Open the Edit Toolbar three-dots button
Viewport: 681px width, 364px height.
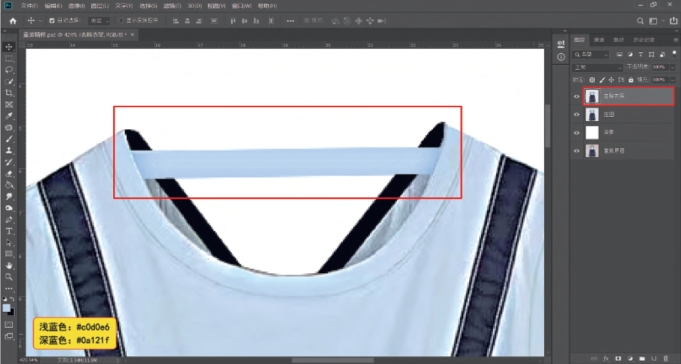pos(9,288)
